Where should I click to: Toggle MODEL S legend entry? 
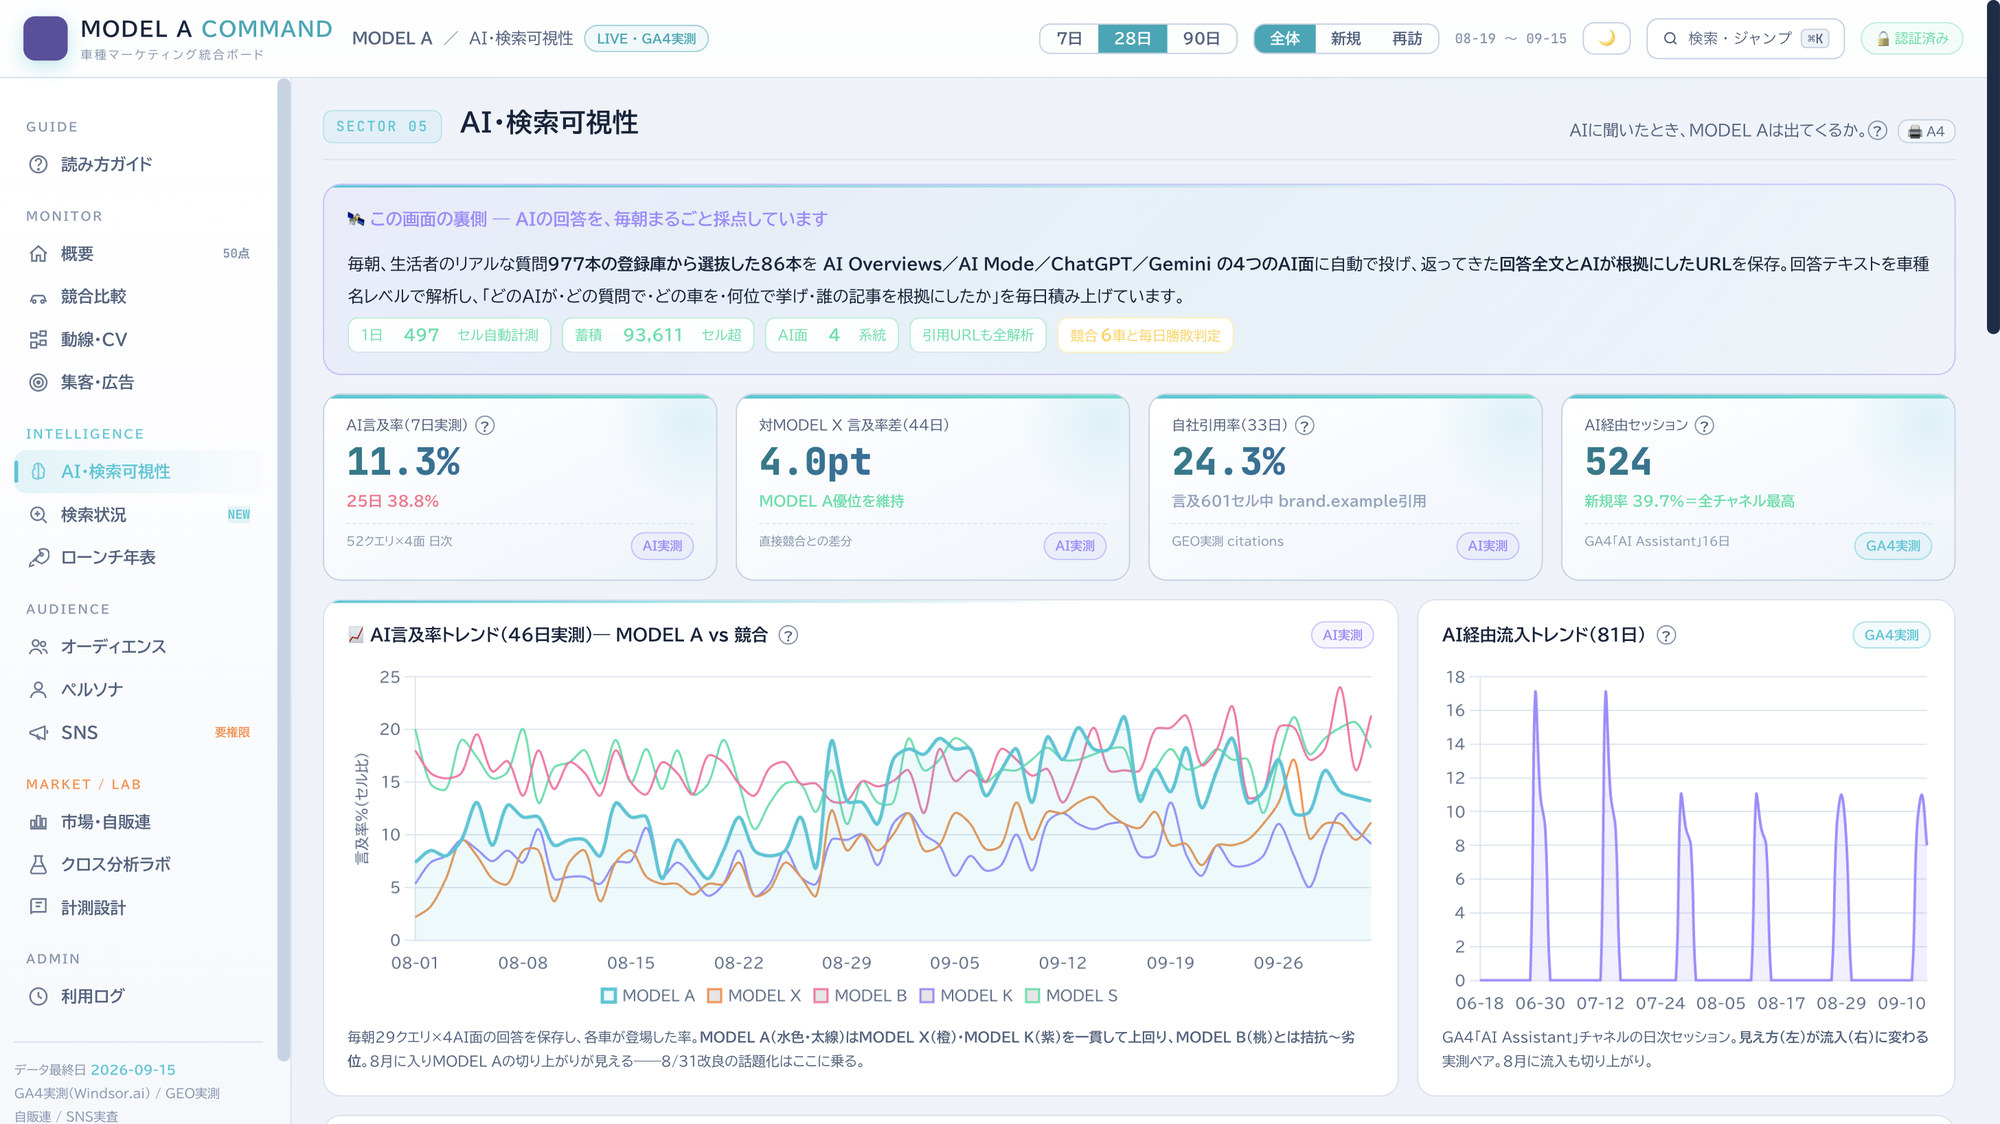tap(1071, 996)
